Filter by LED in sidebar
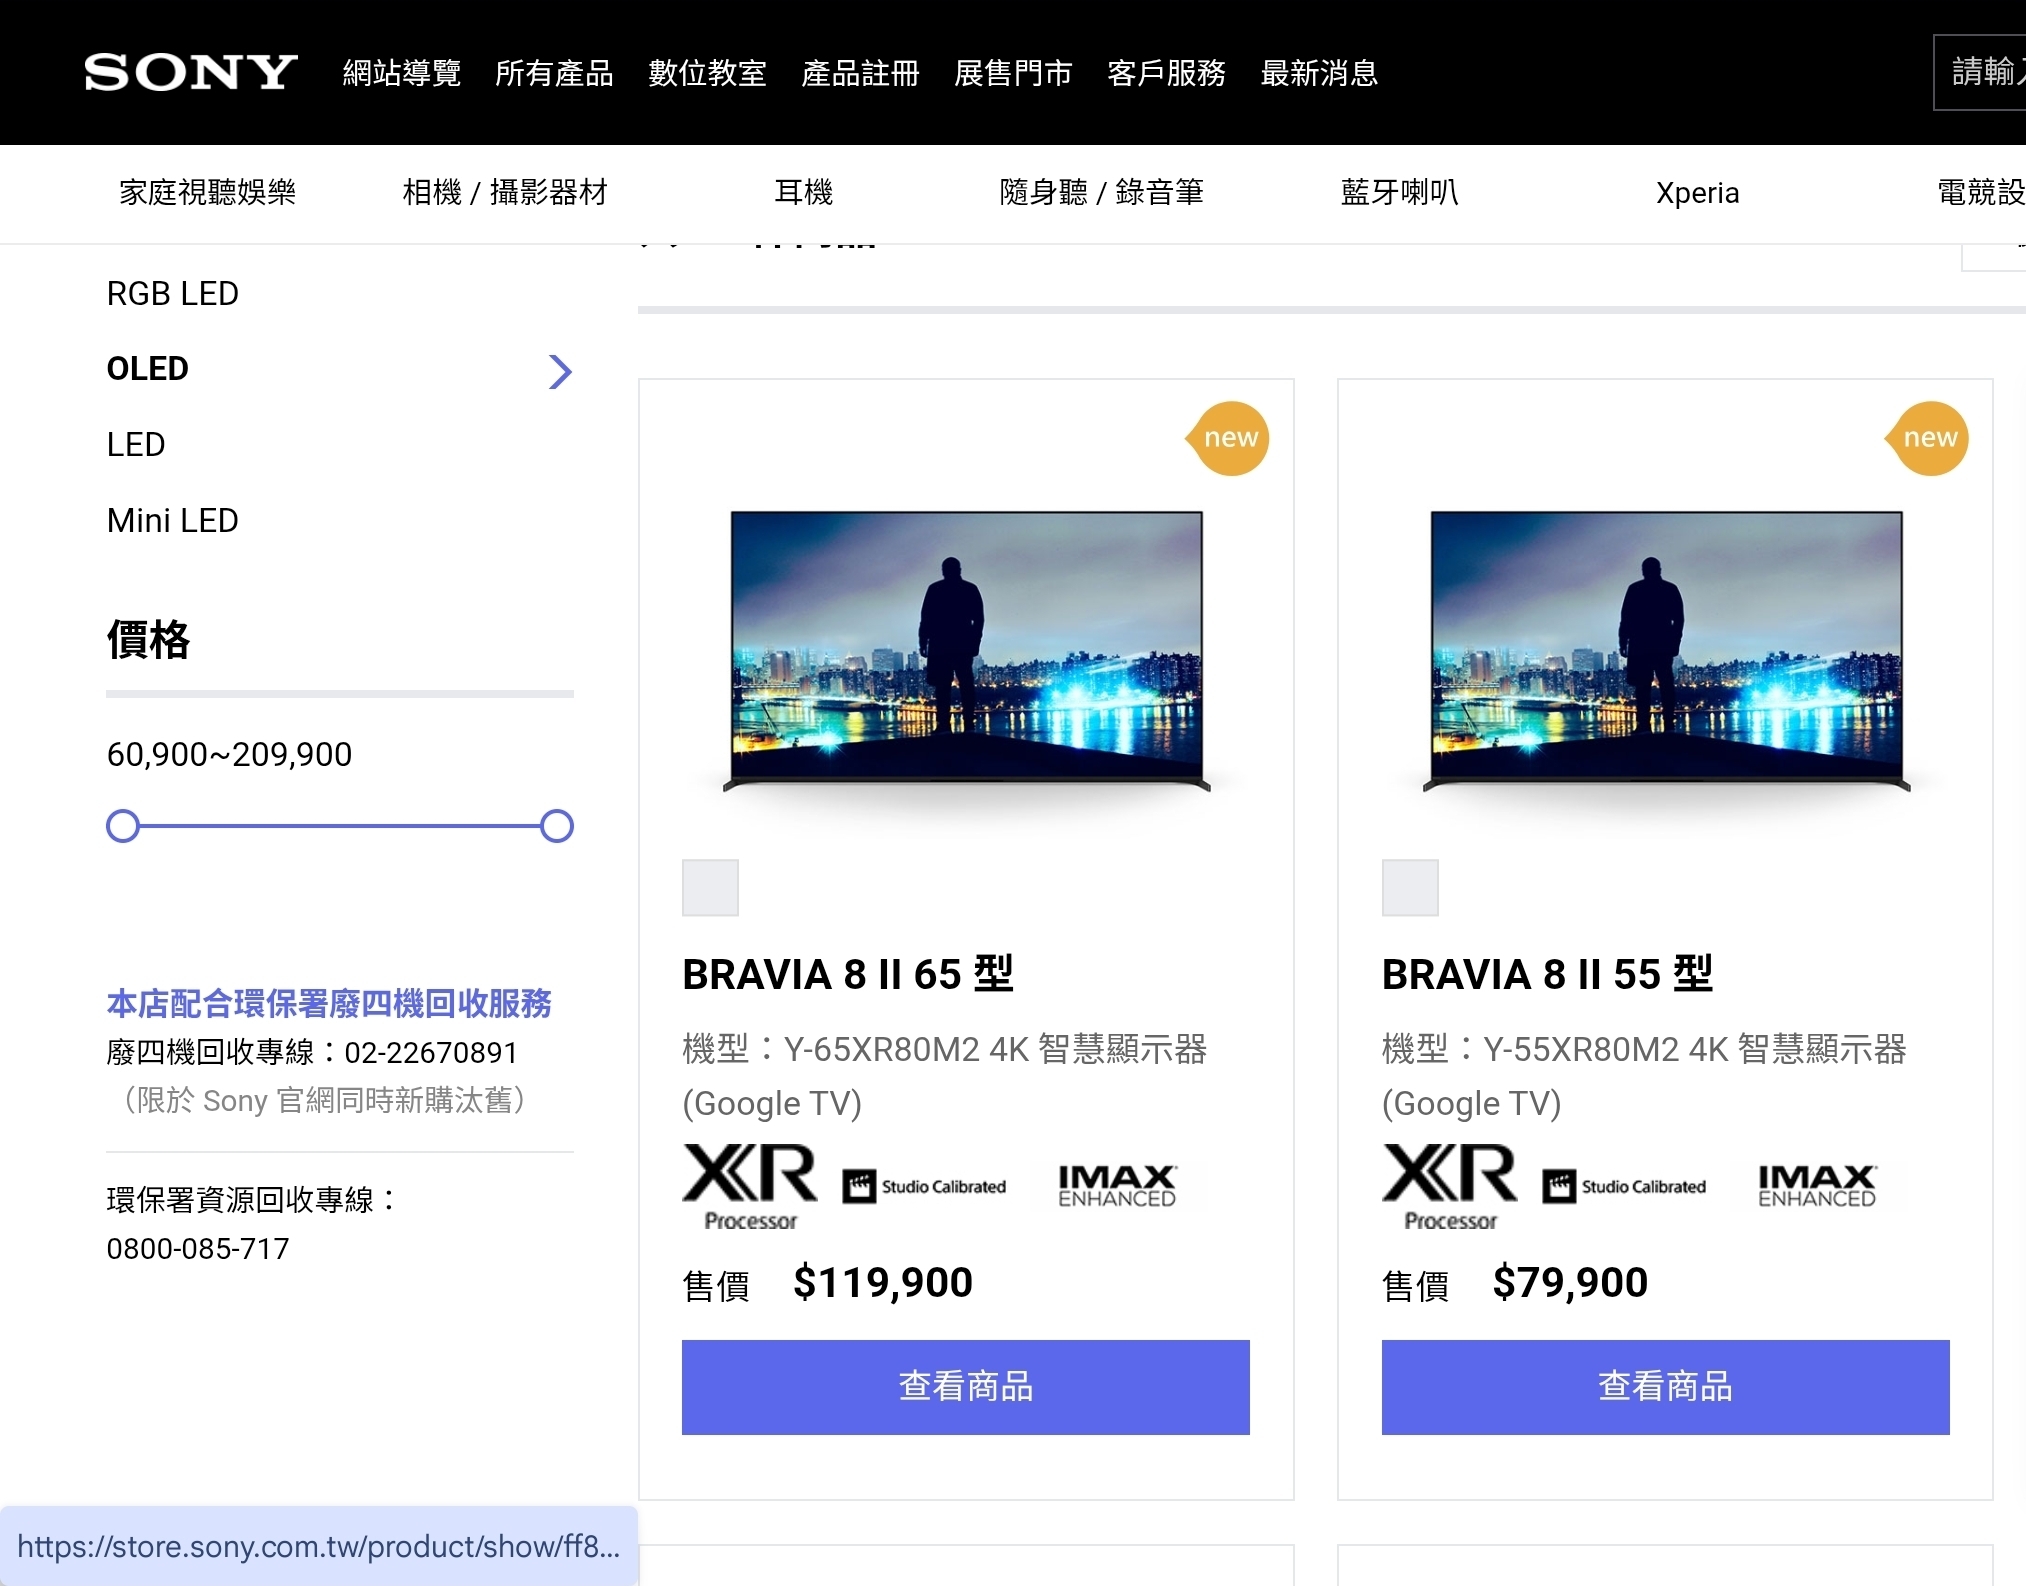 tap(136, 444)
